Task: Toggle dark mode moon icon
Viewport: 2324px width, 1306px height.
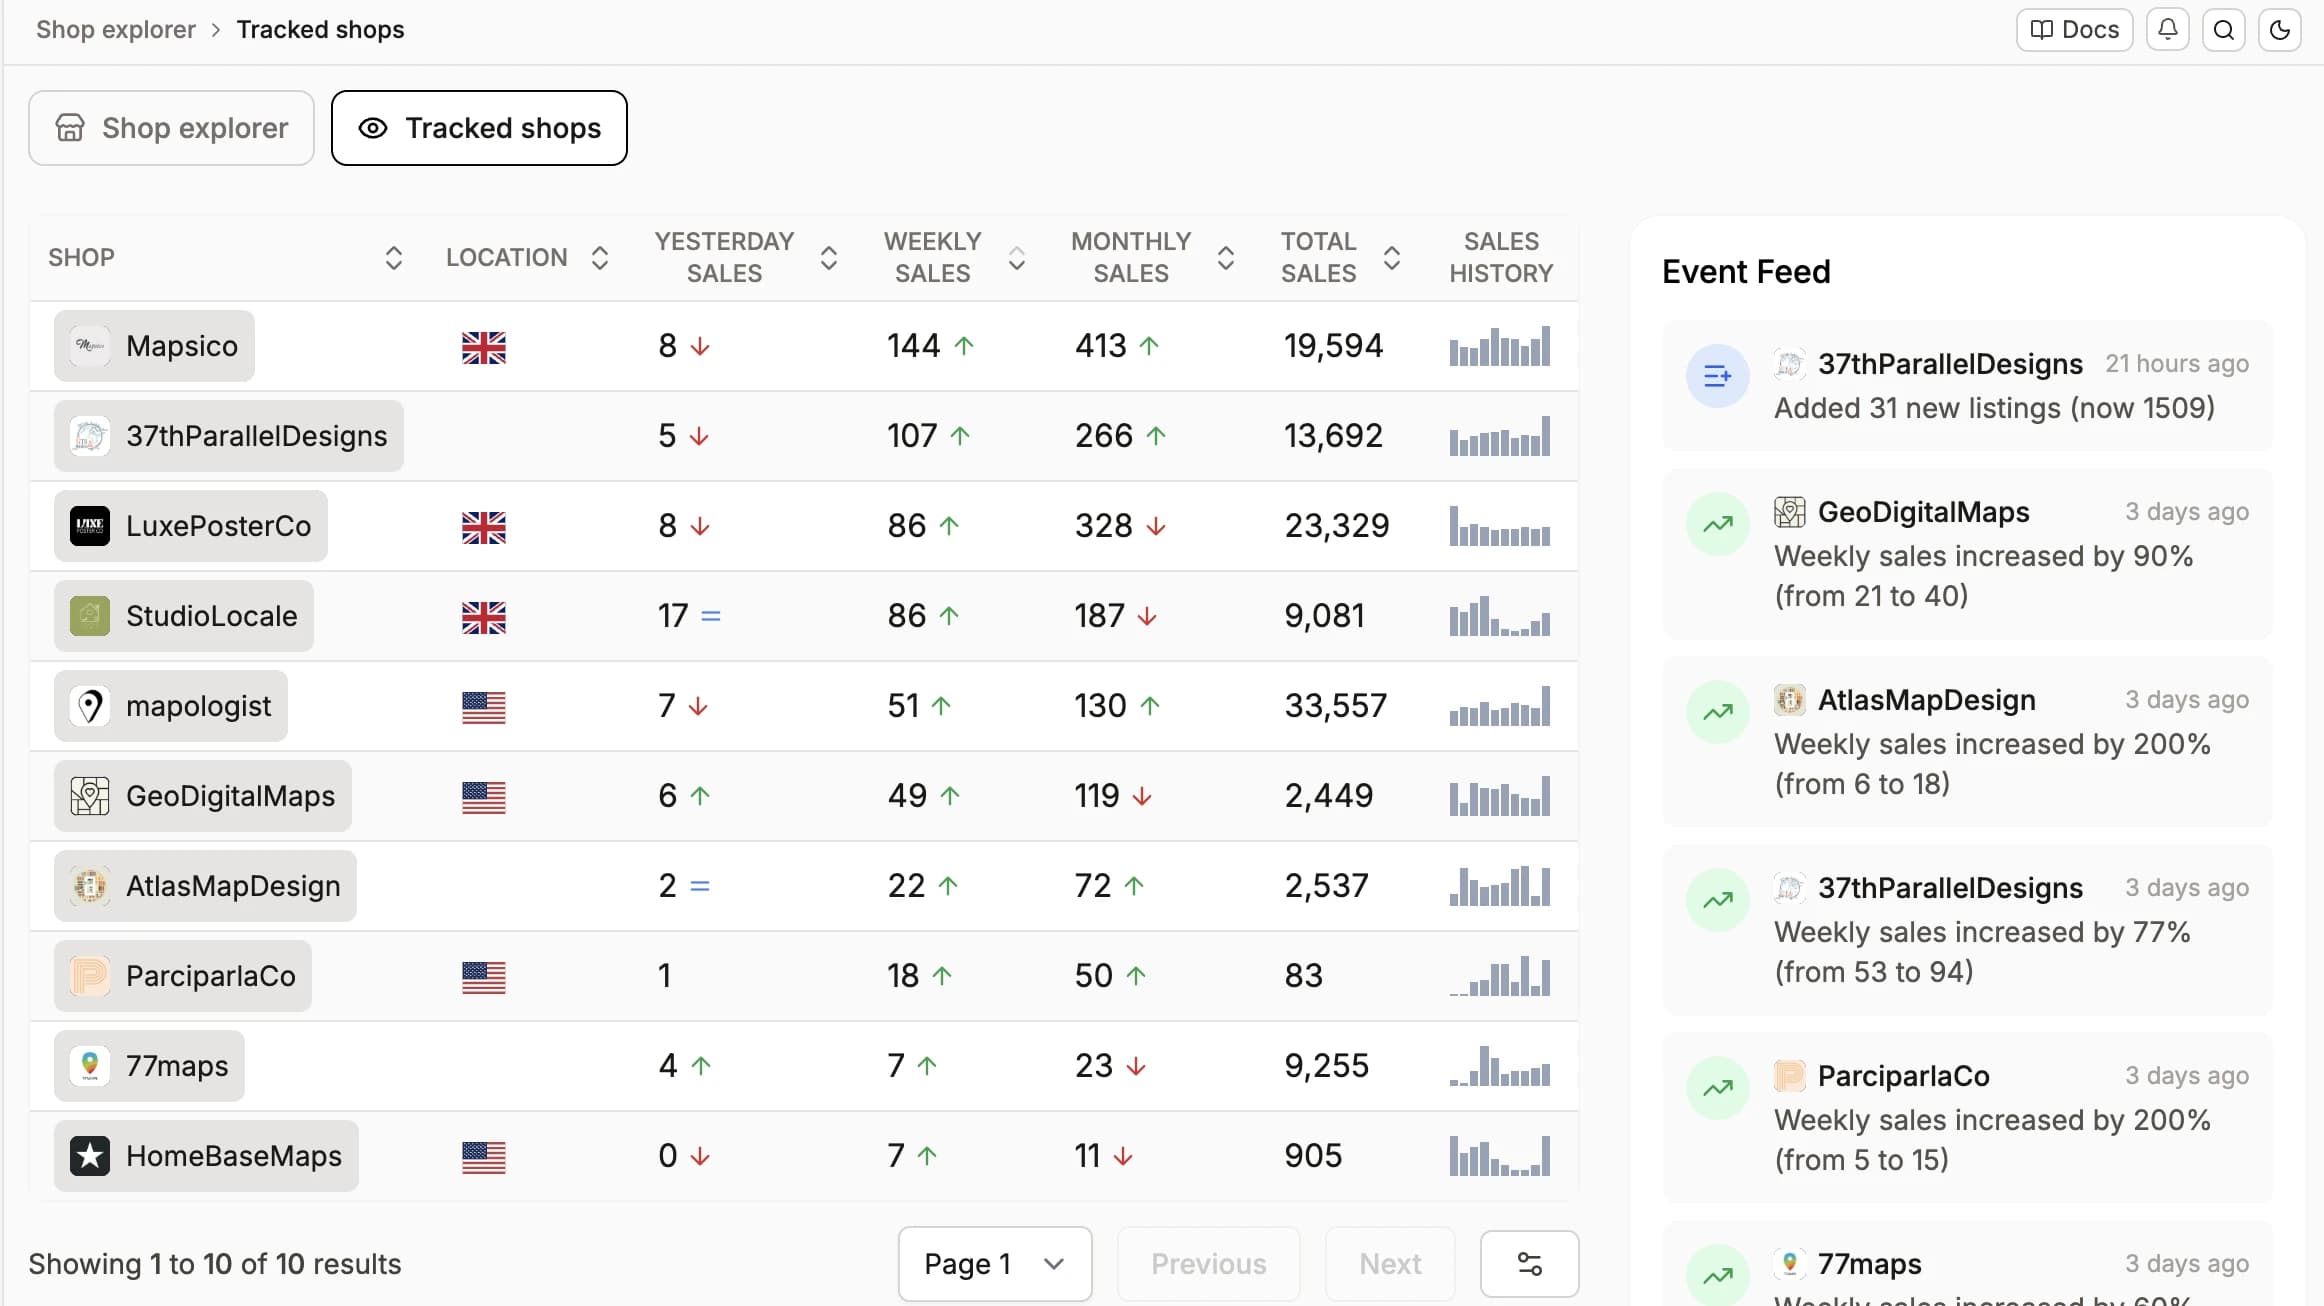Action: pos(2279,30)
